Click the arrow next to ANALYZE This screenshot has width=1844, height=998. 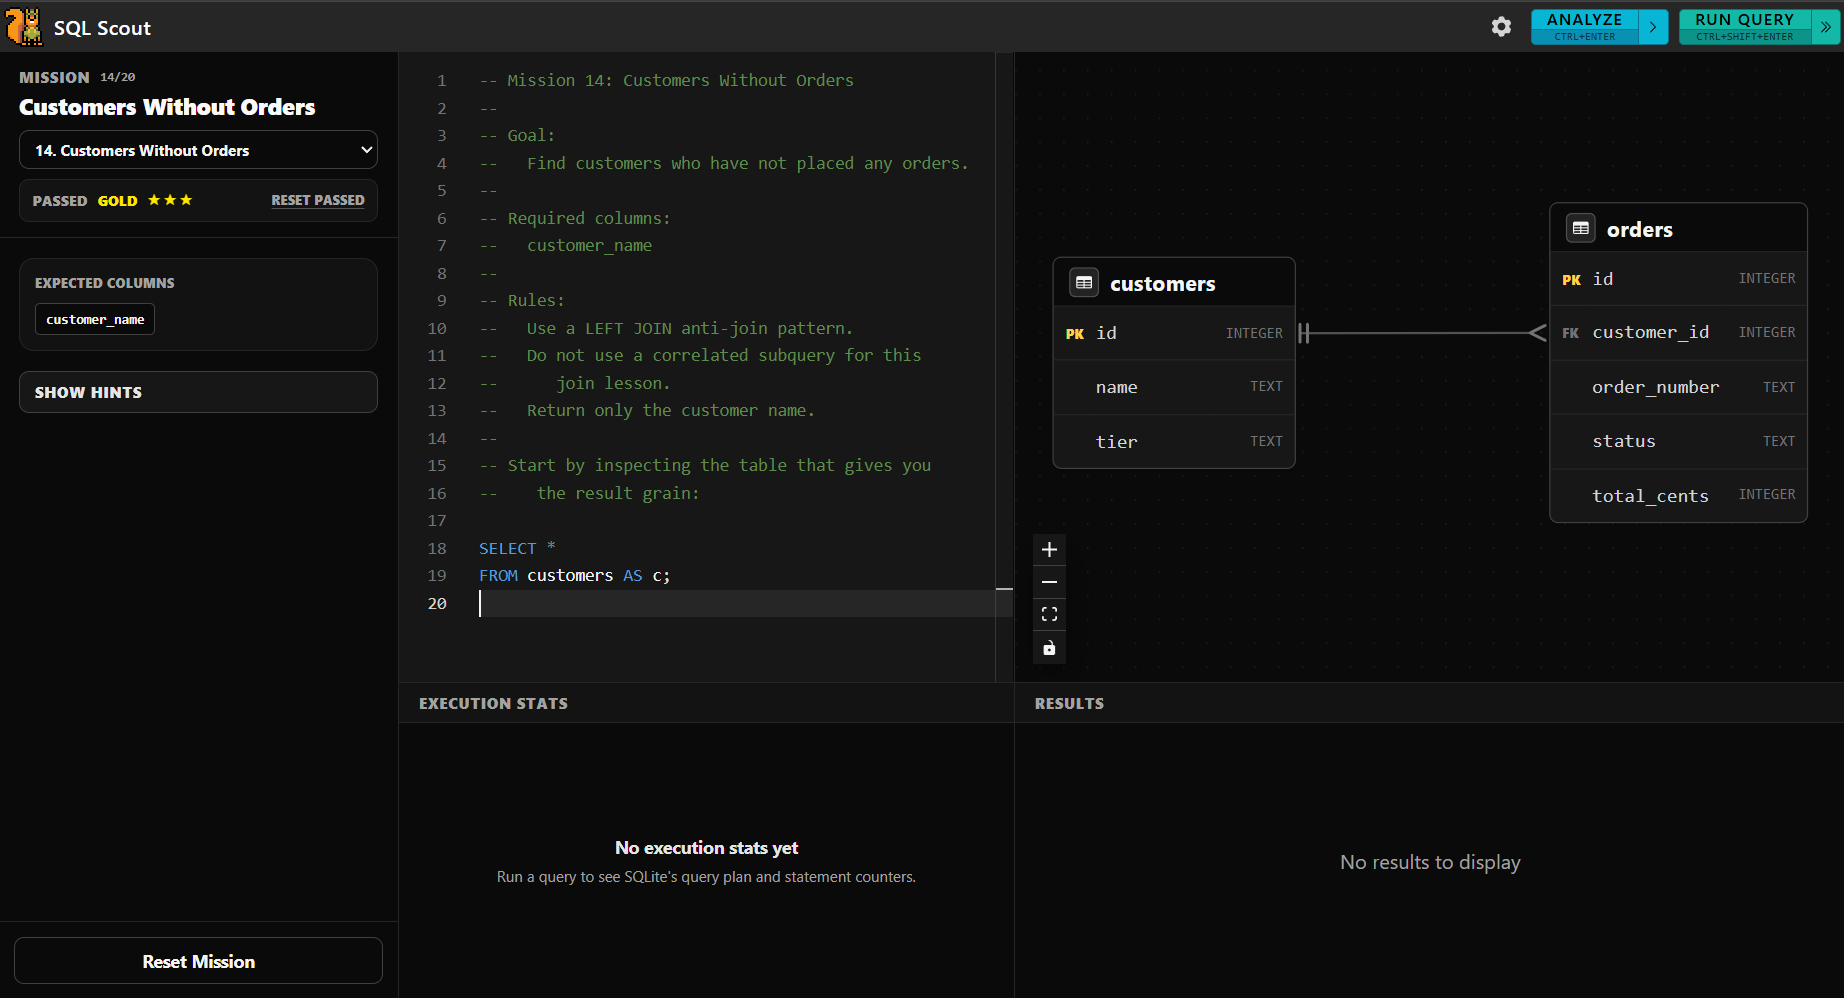[1654, 27]
